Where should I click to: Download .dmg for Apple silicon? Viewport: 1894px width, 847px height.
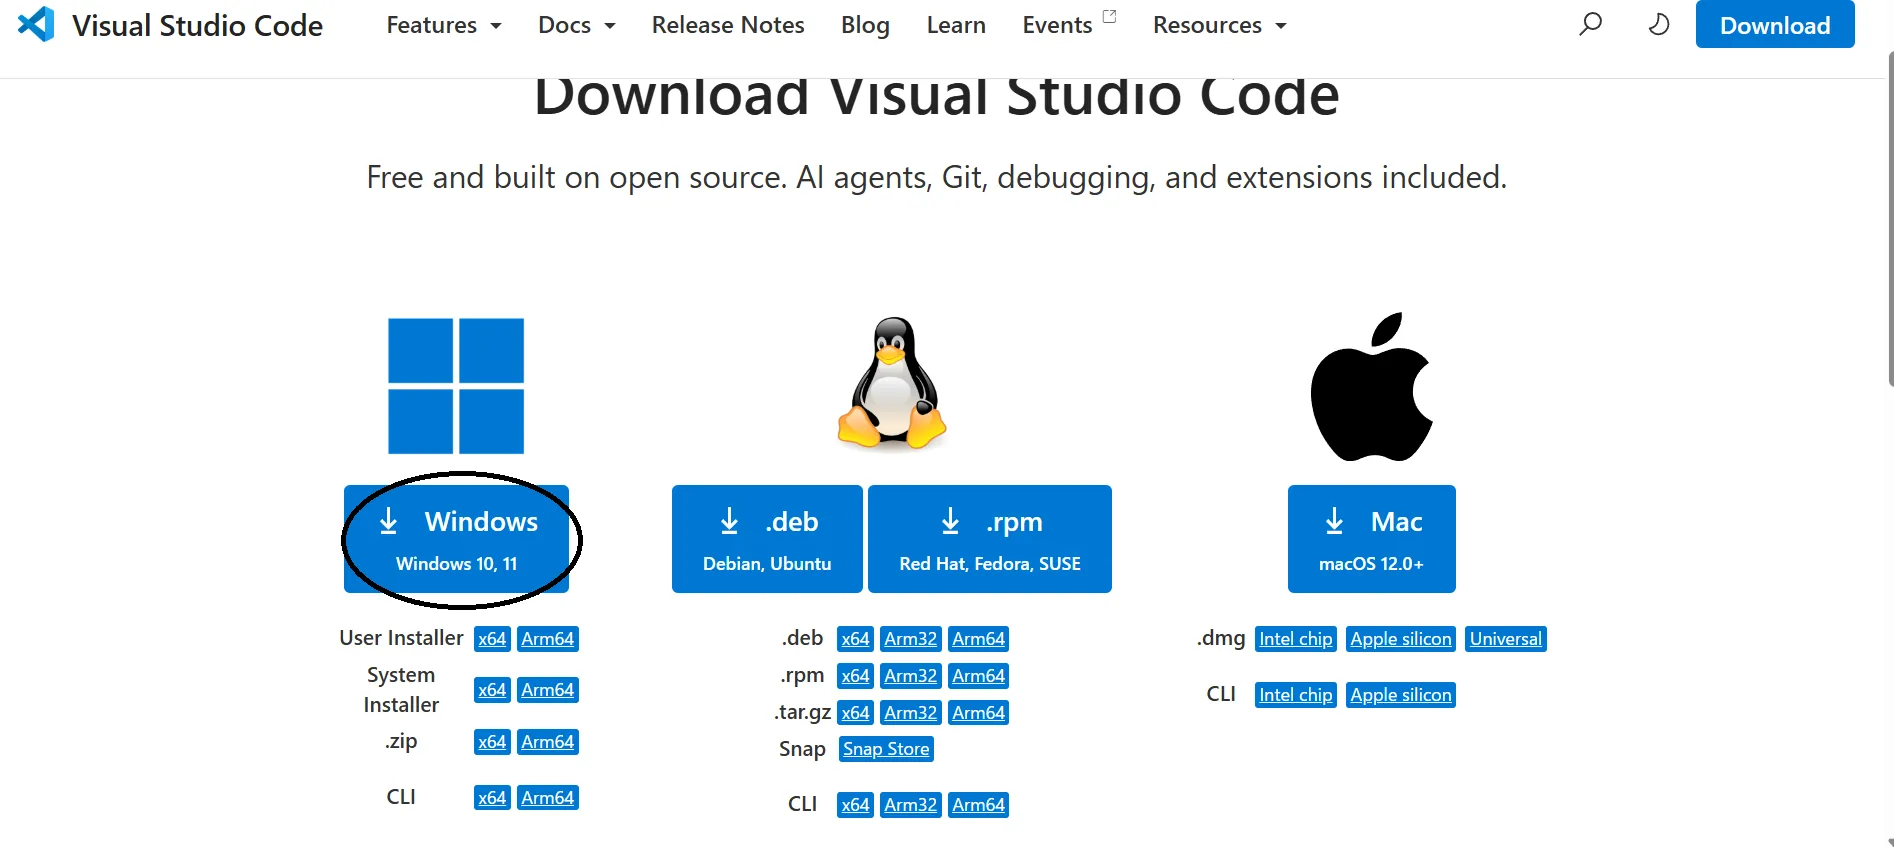(x=1401, y=639)
